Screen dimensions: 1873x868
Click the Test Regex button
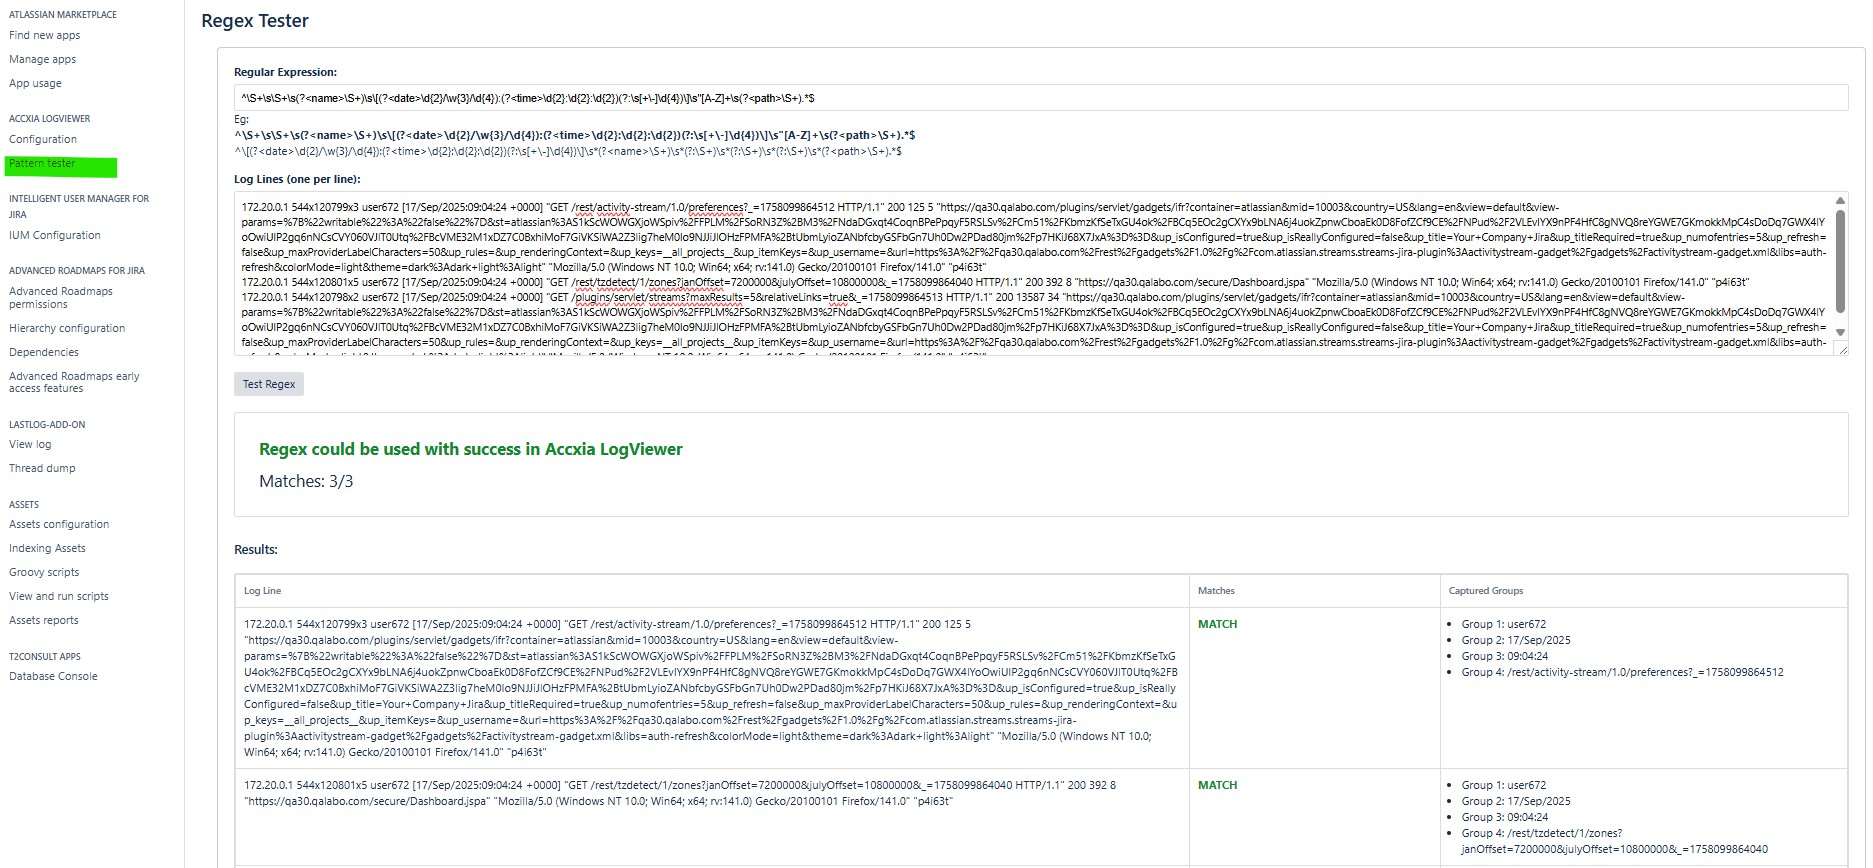(268, 384)
